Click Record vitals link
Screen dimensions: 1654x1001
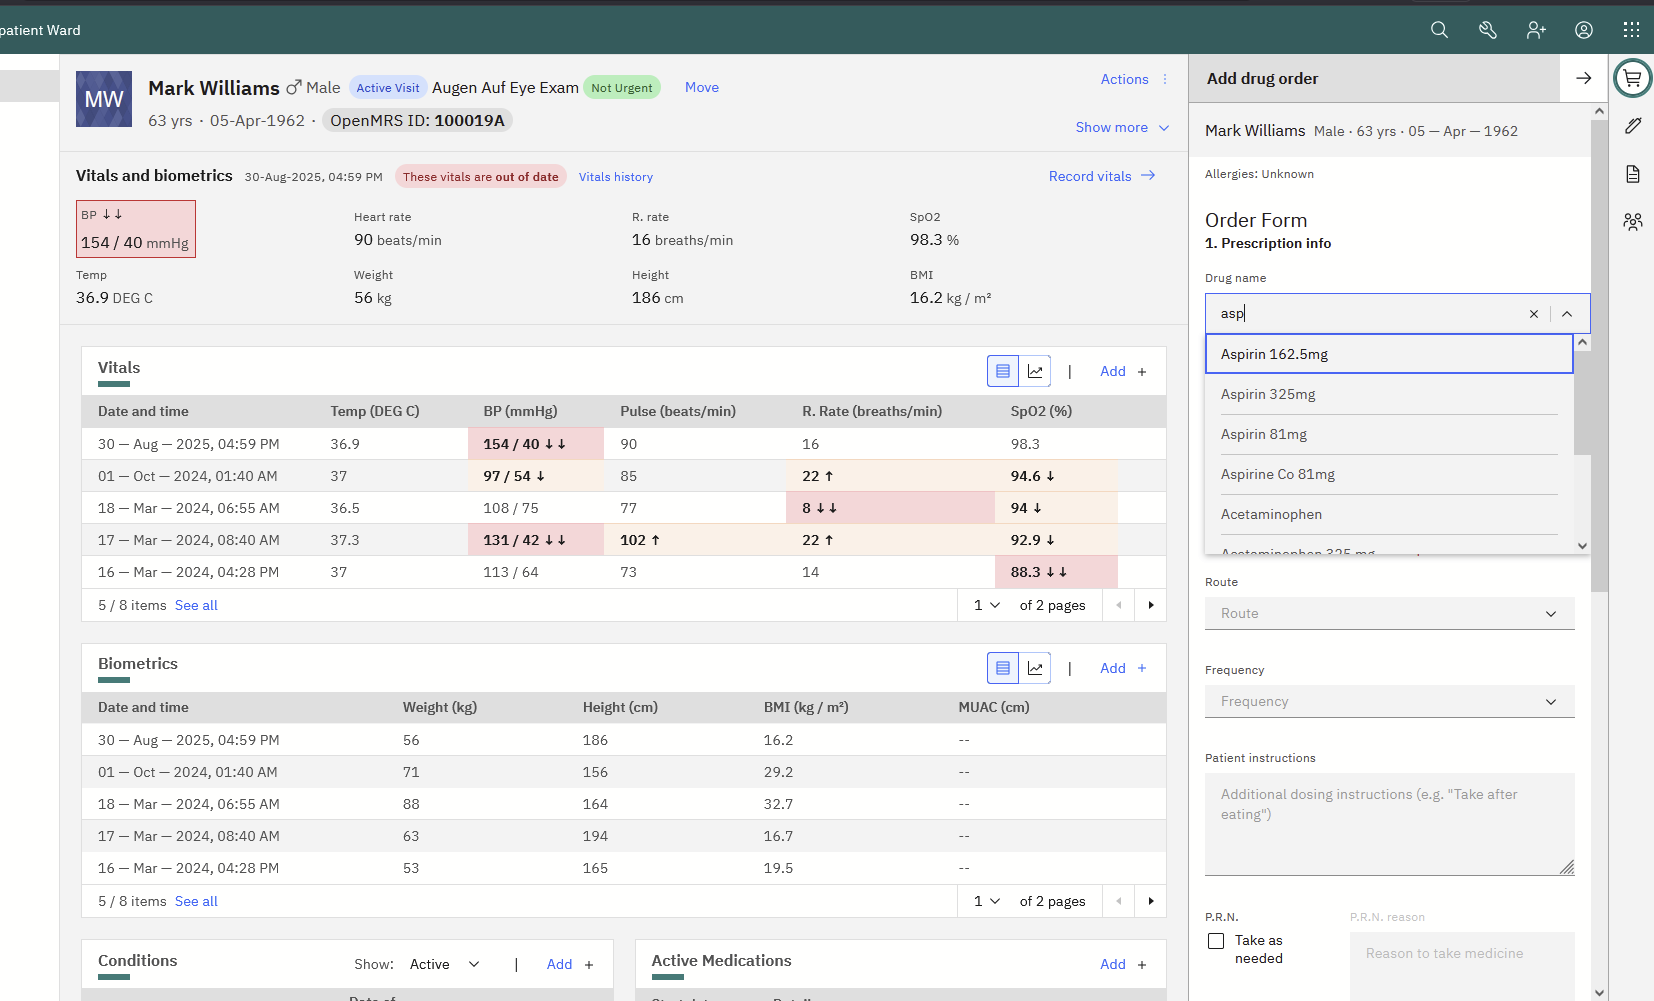(x=1101, y=176)
